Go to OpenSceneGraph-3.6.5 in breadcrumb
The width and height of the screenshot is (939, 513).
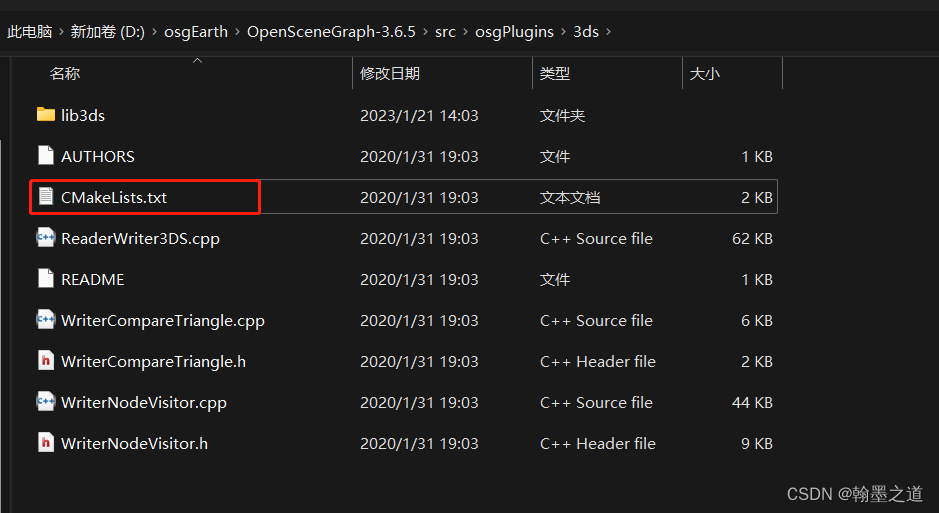coord(331,32)
